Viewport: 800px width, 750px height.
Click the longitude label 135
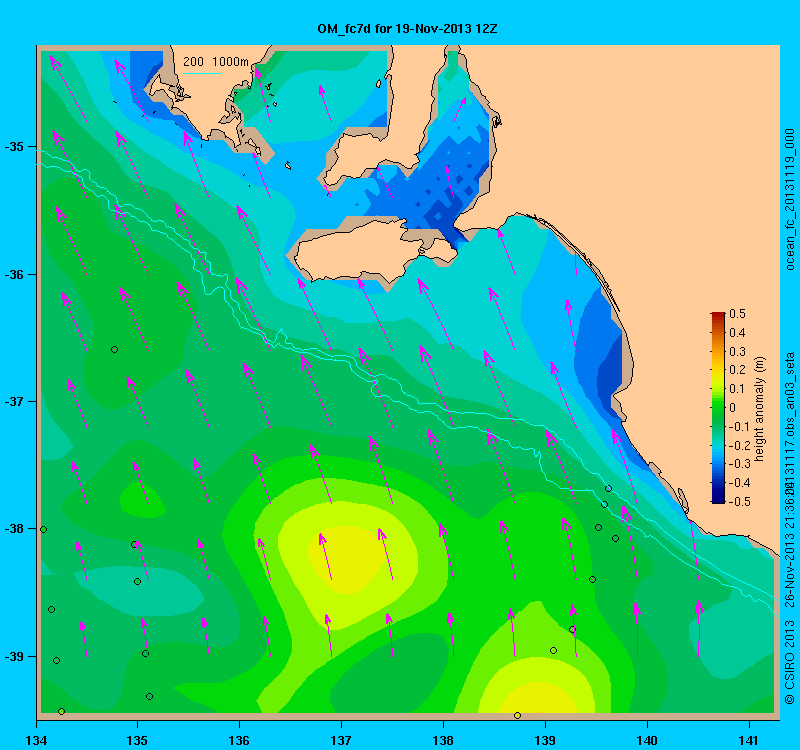pyautogui.click(x=137, y=740)
